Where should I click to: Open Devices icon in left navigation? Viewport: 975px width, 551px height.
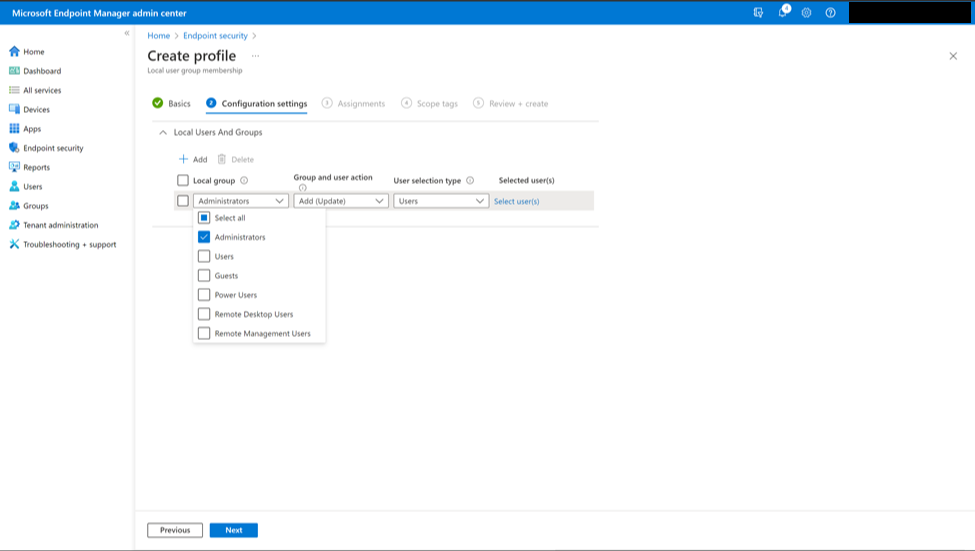(x=14, y=109)
